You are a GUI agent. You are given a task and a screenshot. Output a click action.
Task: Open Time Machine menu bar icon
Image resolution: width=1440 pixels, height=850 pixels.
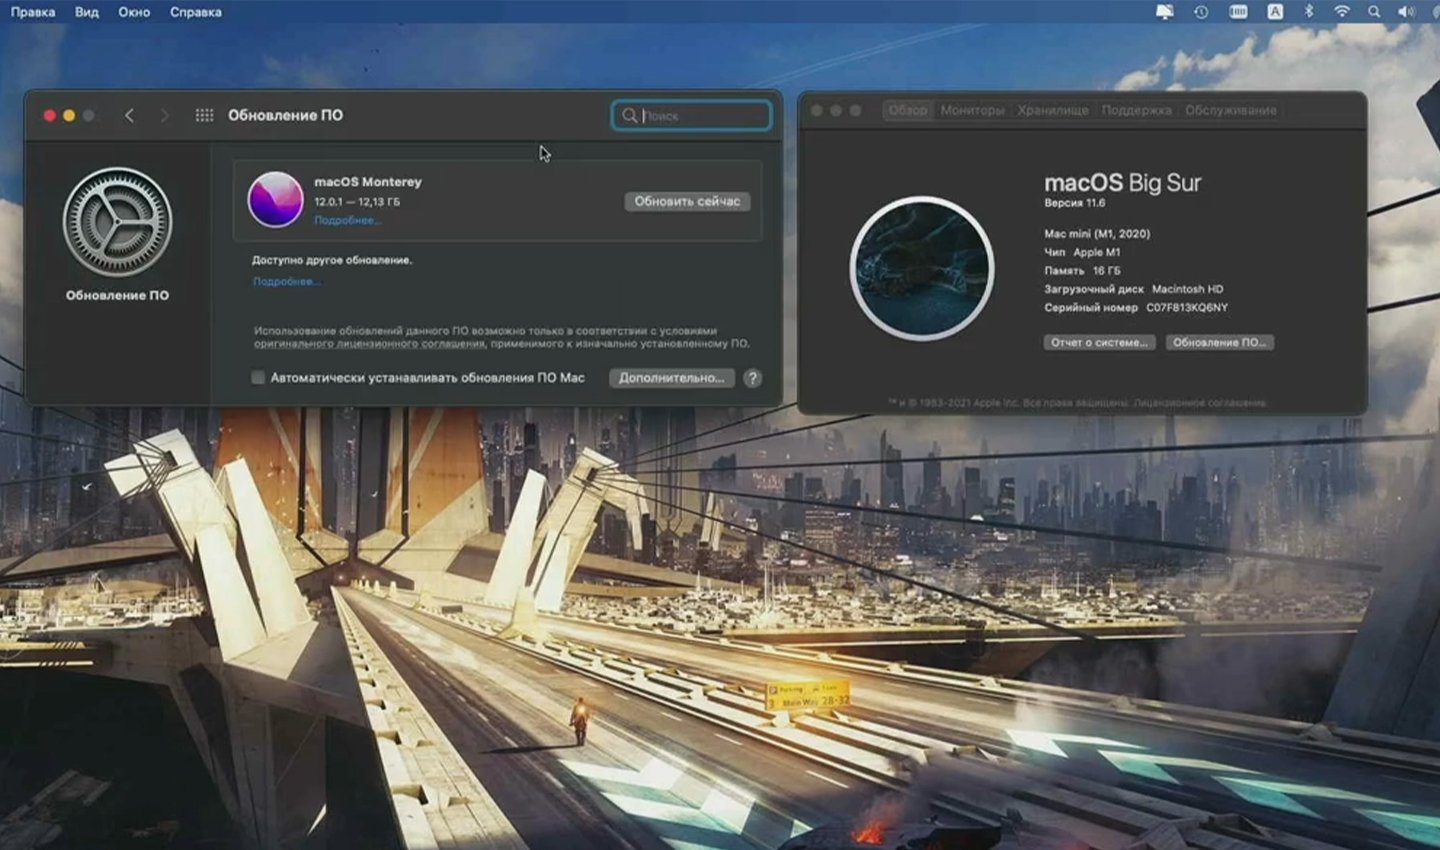coord(1201,12)
